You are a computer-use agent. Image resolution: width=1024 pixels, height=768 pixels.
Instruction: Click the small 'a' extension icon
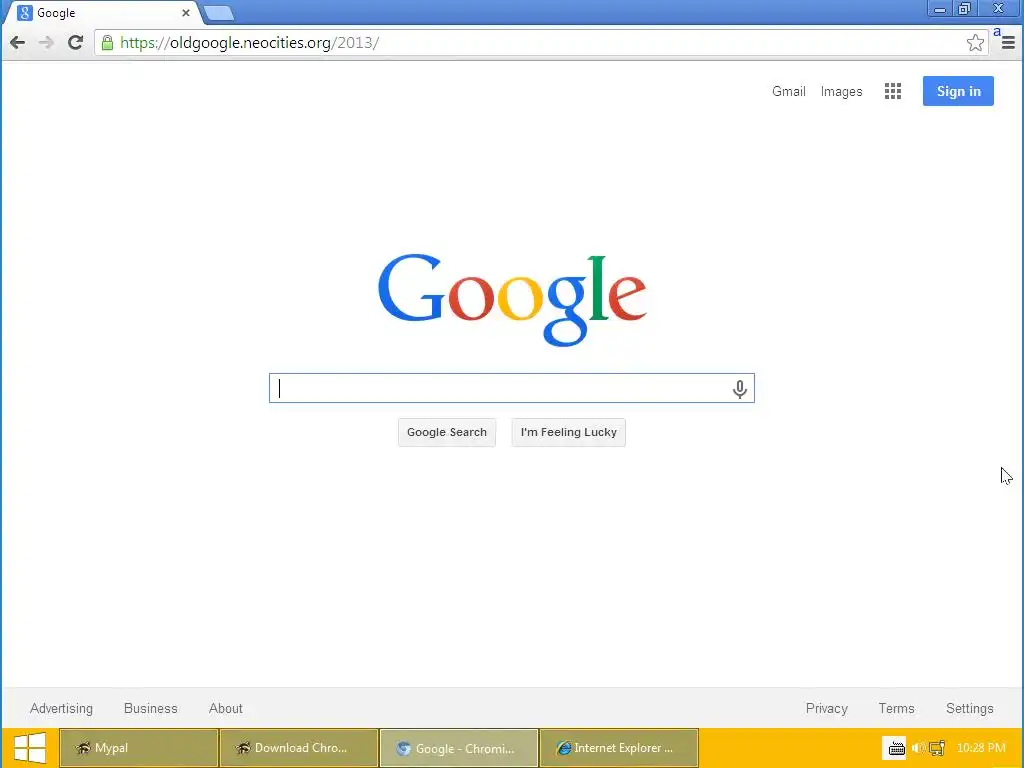(x=997, y=31)
